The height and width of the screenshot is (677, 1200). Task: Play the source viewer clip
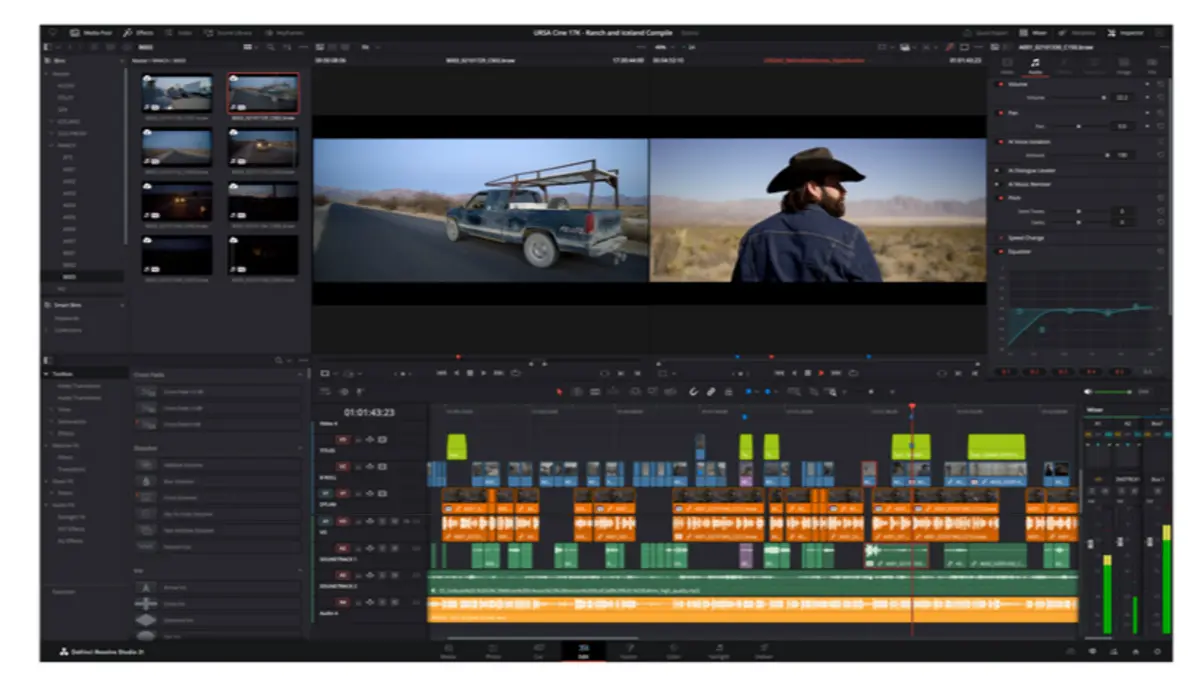pyautogui.click(x=485, y=372)
